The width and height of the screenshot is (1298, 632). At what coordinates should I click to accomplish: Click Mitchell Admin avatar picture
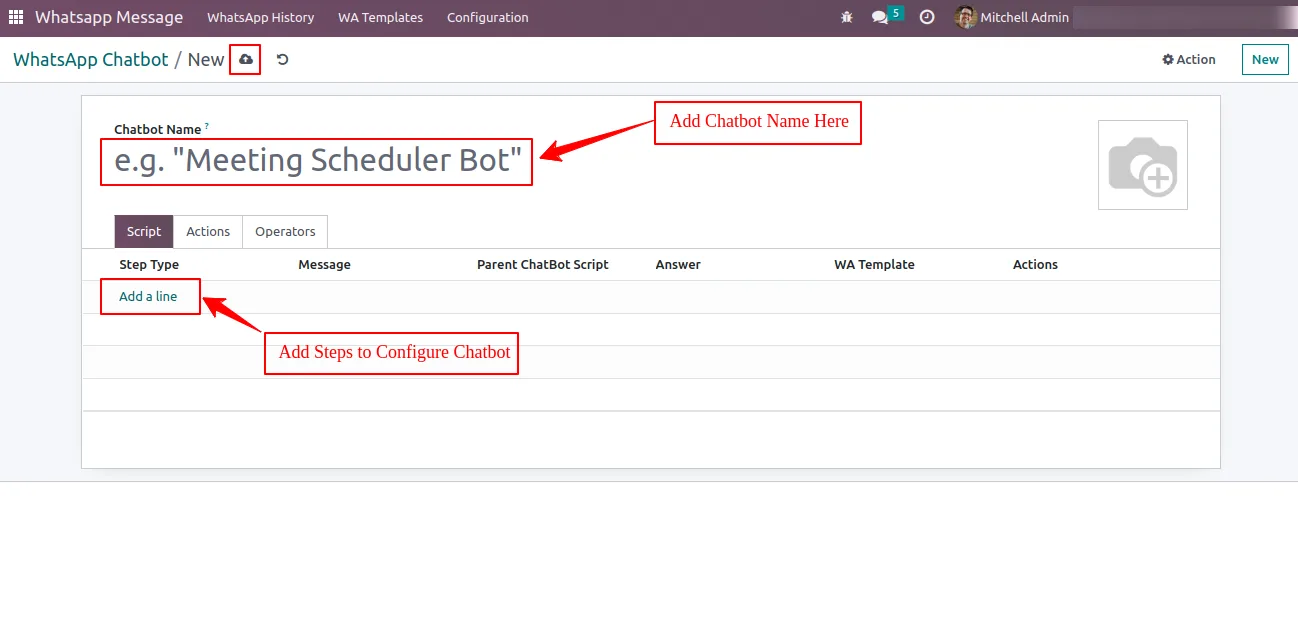(965, 17)
